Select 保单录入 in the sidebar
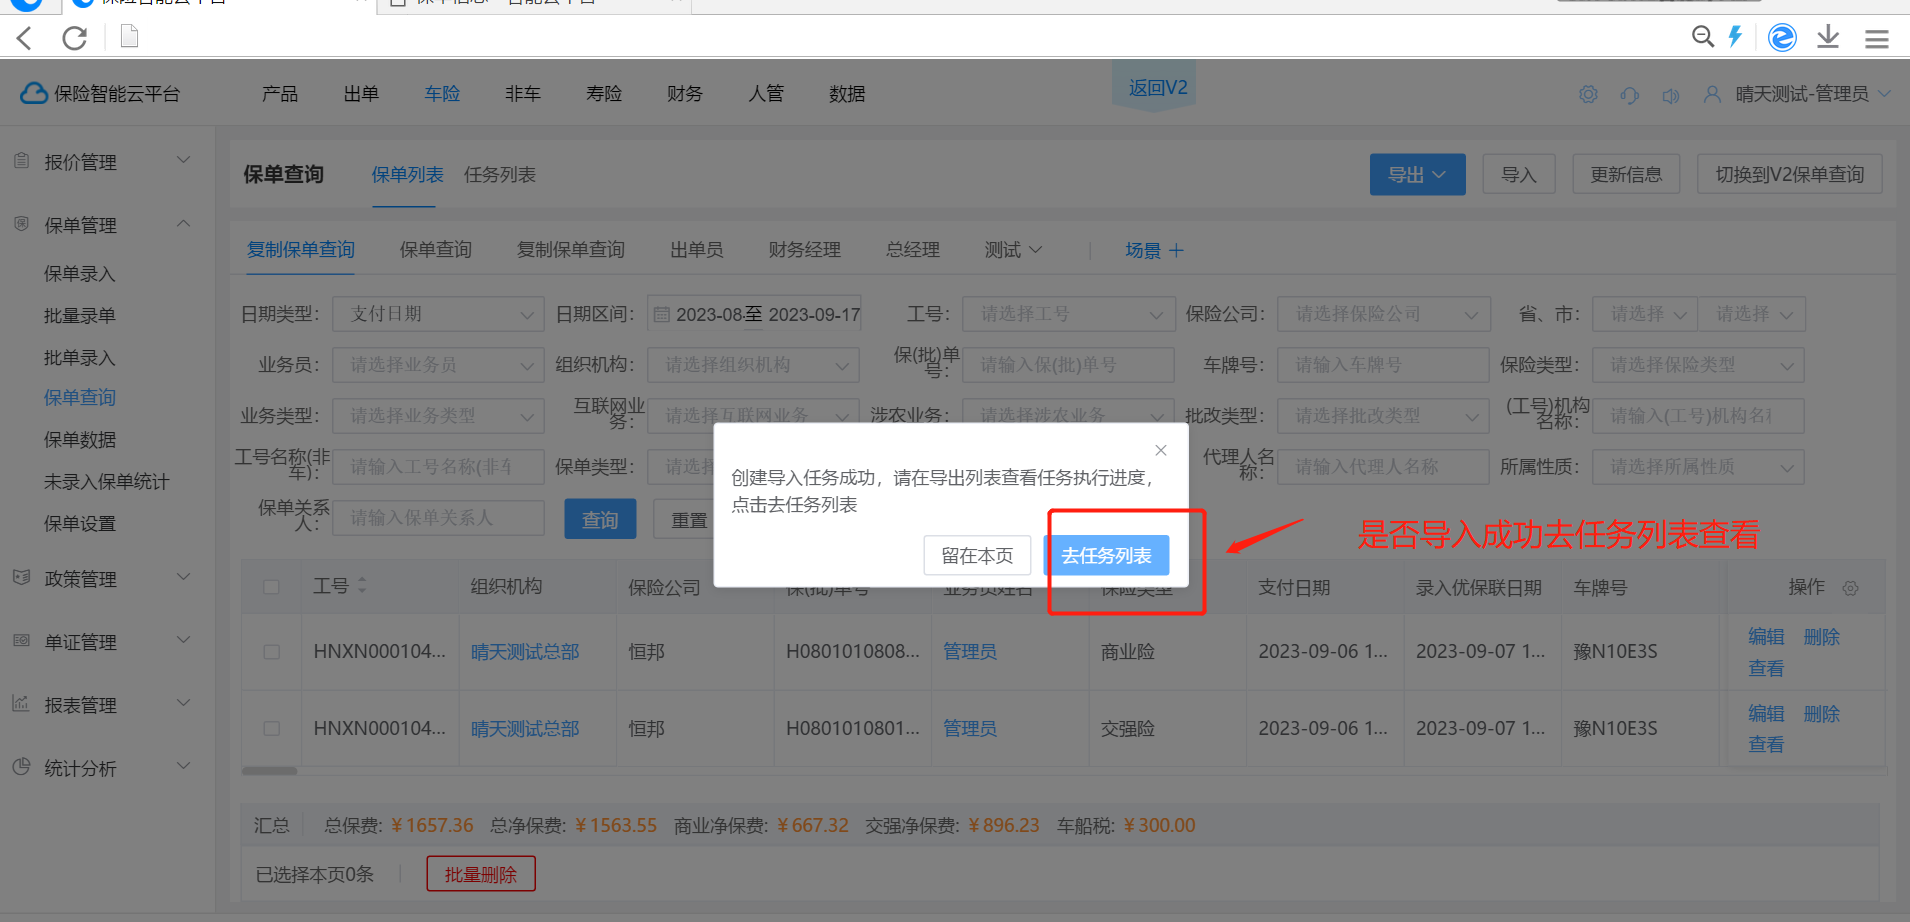1910x922 pixels. pyautogui.click(x=80, y=274)
